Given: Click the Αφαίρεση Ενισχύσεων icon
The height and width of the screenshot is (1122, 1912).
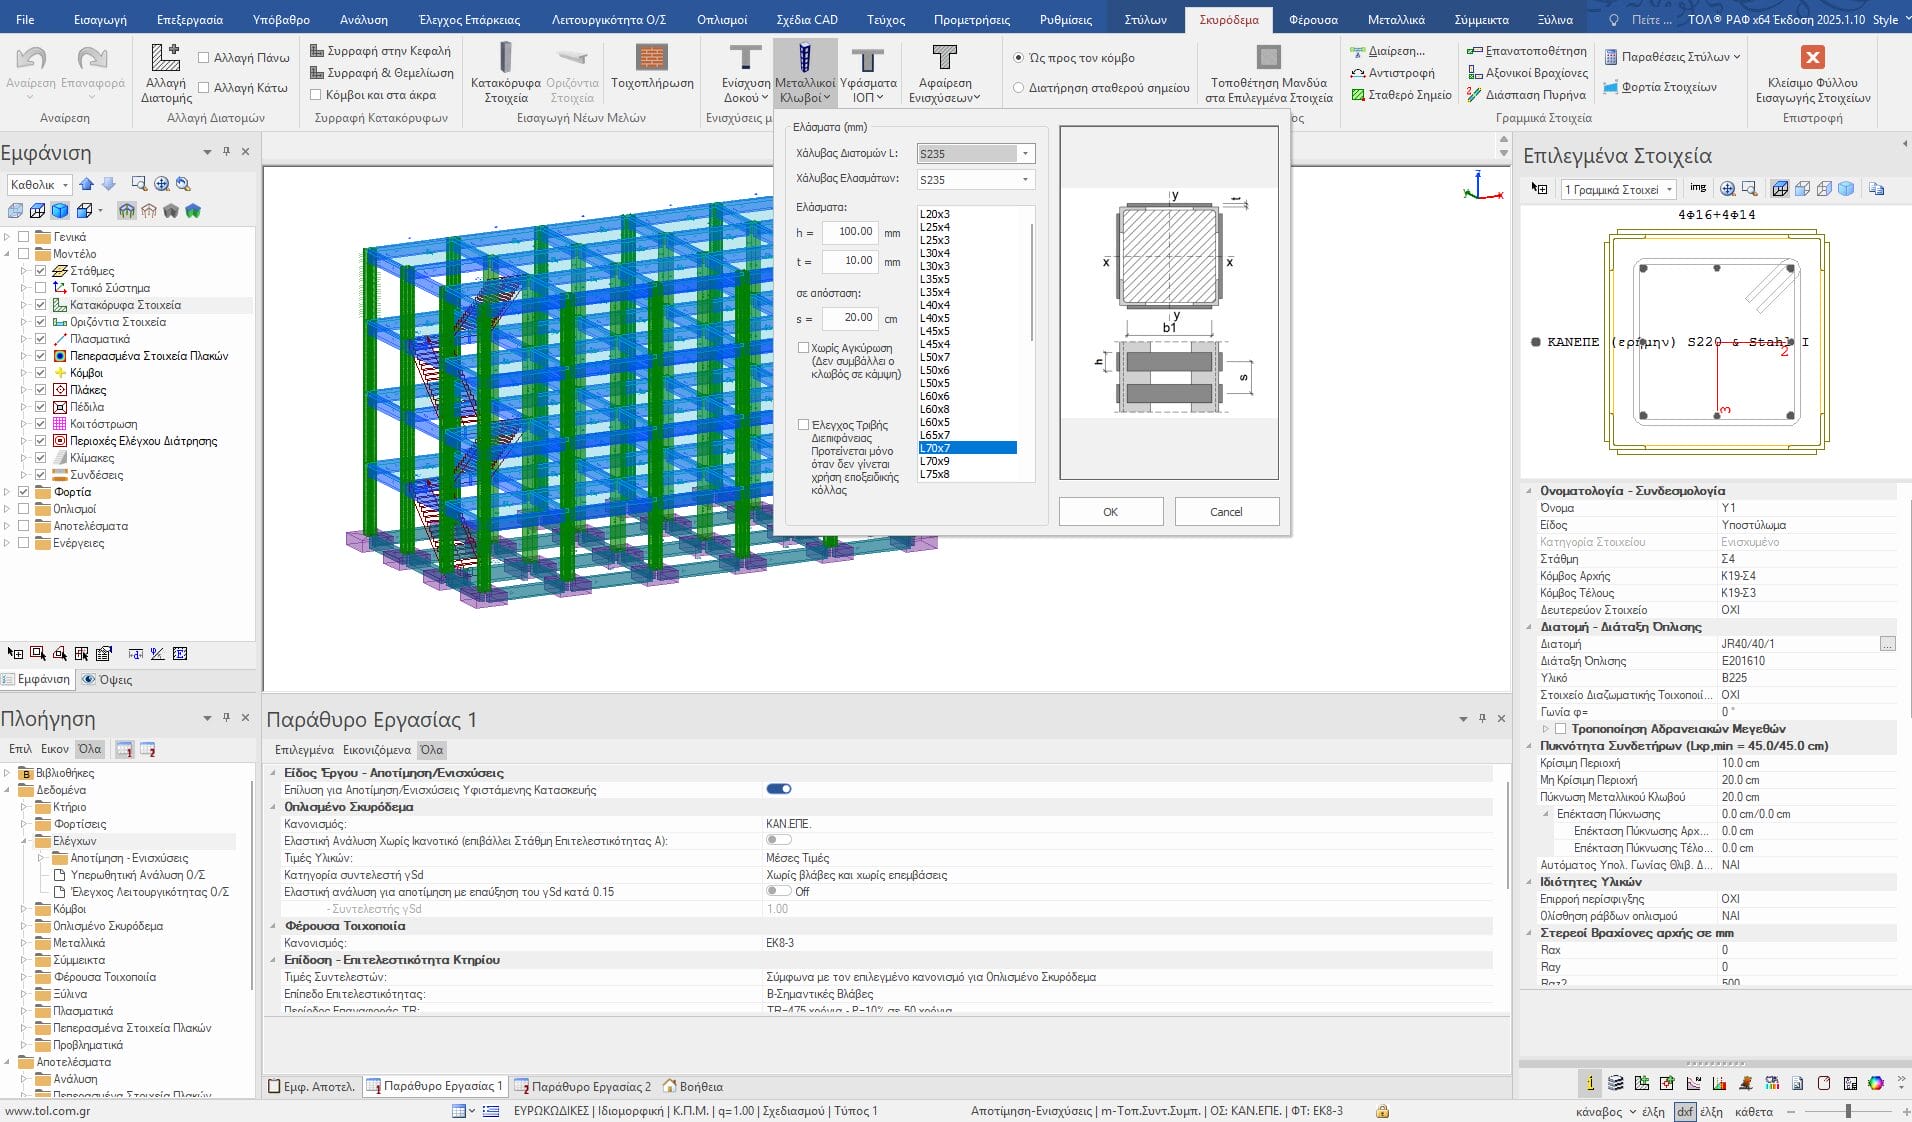Looking at the screenshot, I should (944, 58).
